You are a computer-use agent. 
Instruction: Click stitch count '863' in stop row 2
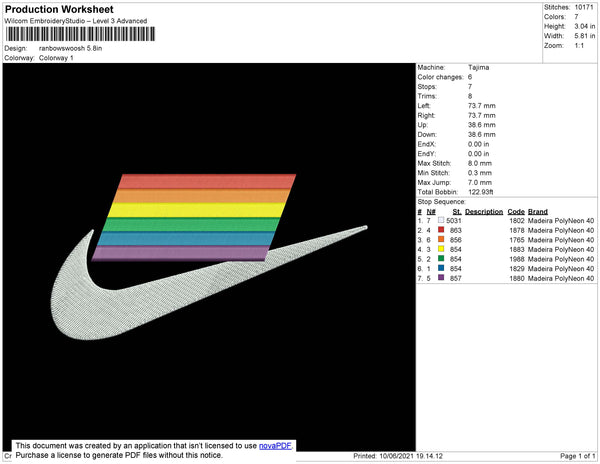click(456, 230)
